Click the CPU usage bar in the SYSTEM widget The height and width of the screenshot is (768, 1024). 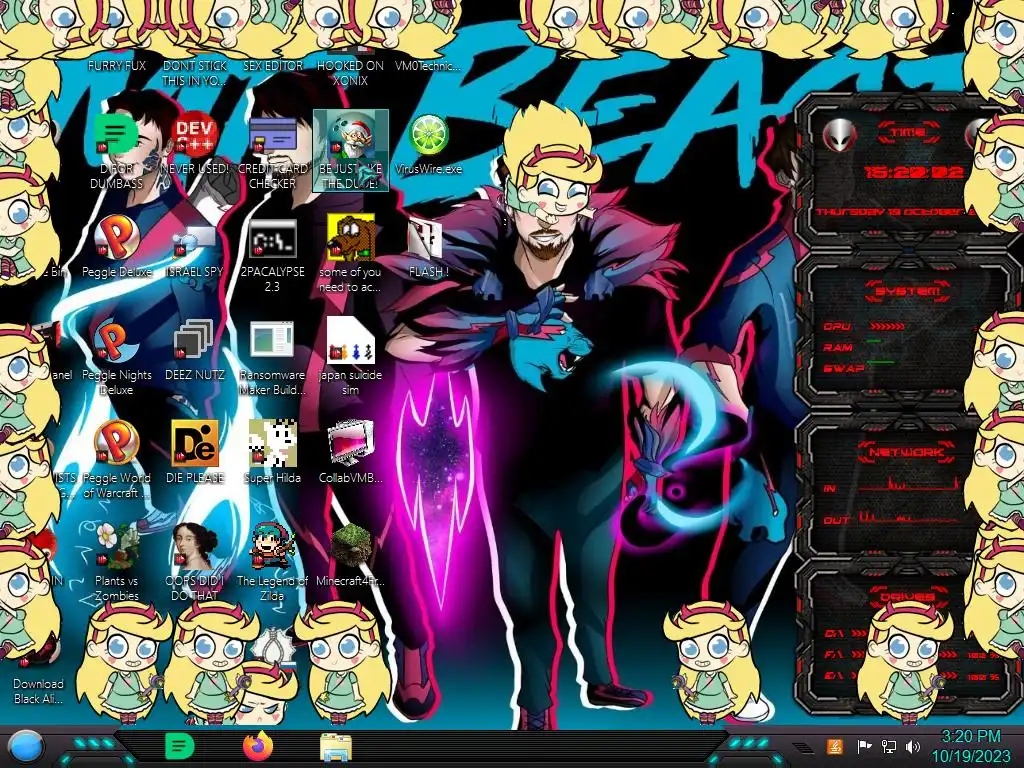click(887, 326)
